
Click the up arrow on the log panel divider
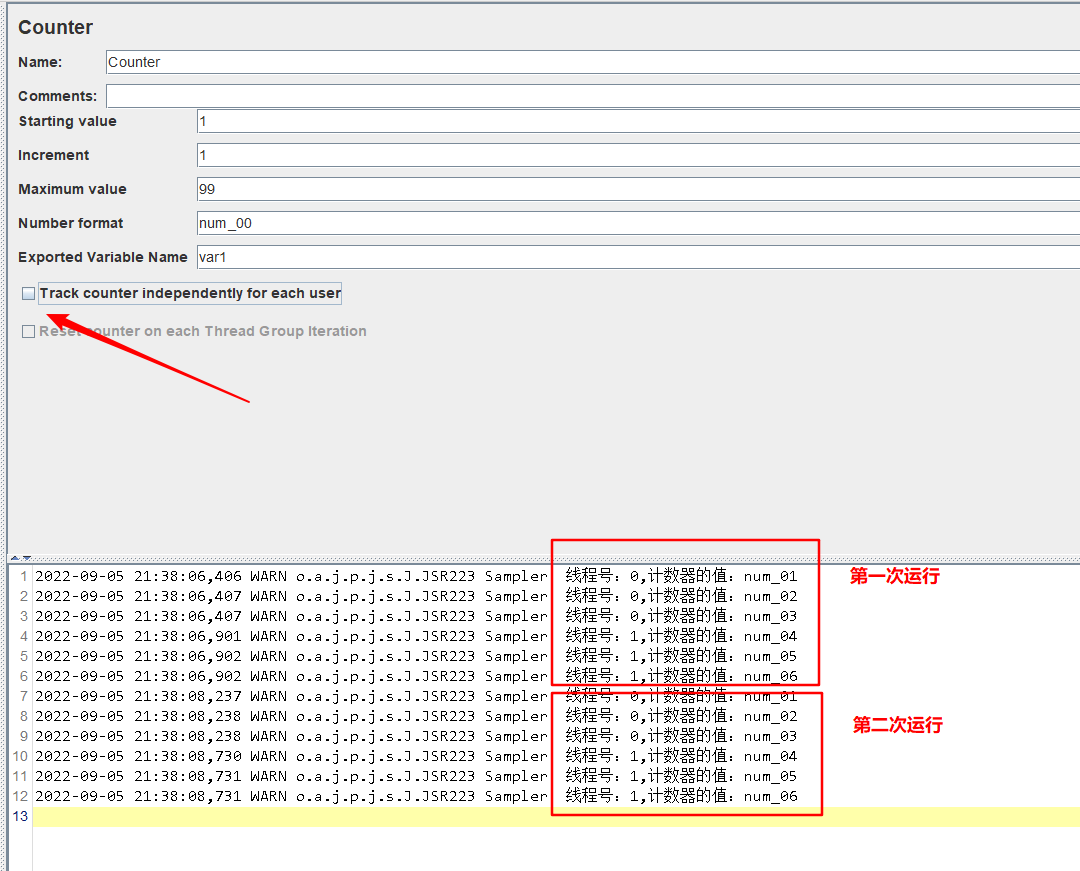(x=14, y=558)
